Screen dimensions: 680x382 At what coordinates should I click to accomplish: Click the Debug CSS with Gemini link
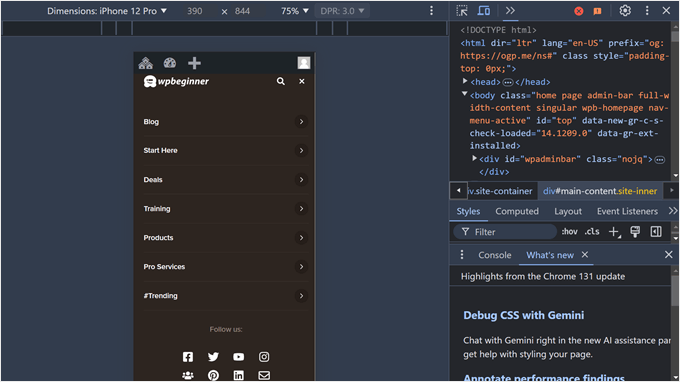tap(523, 315)
